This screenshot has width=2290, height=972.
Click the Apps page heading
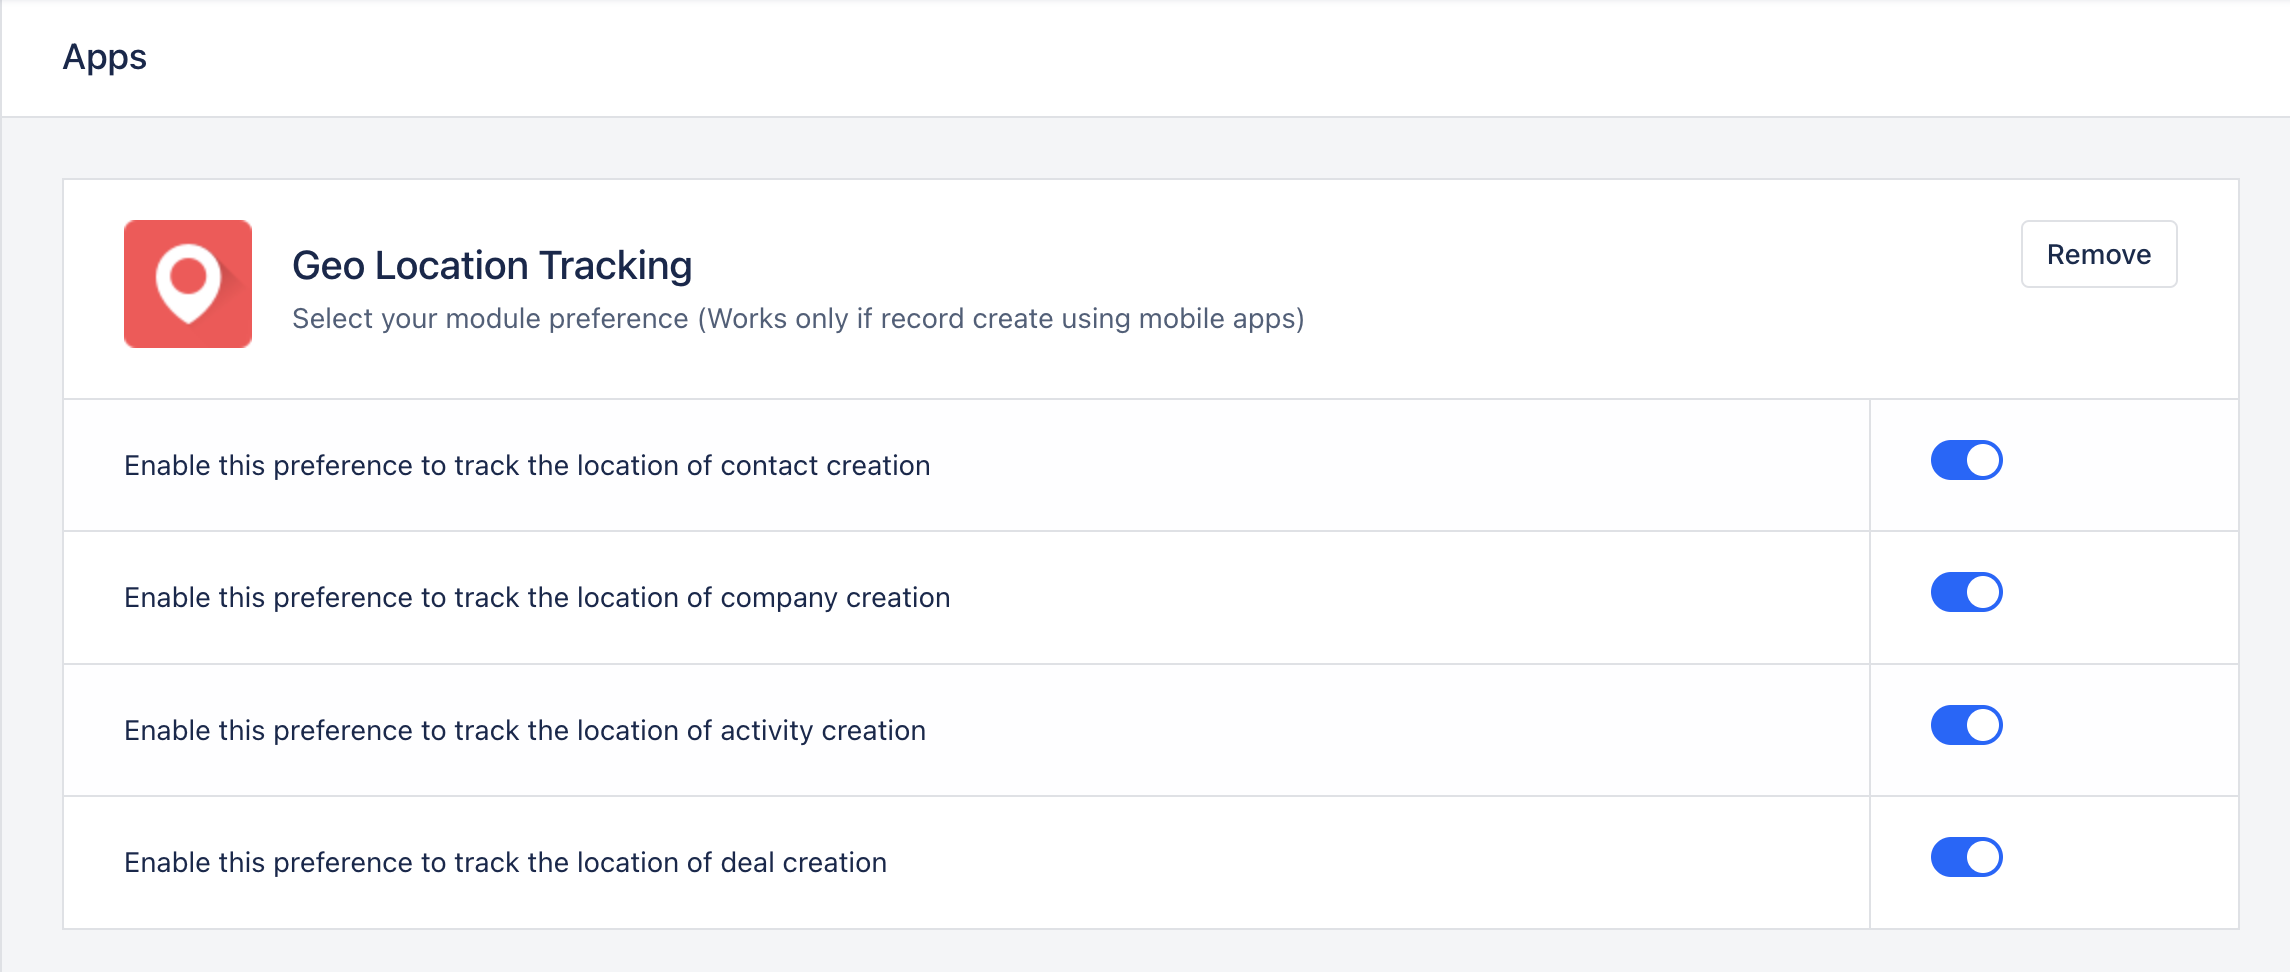105,57
